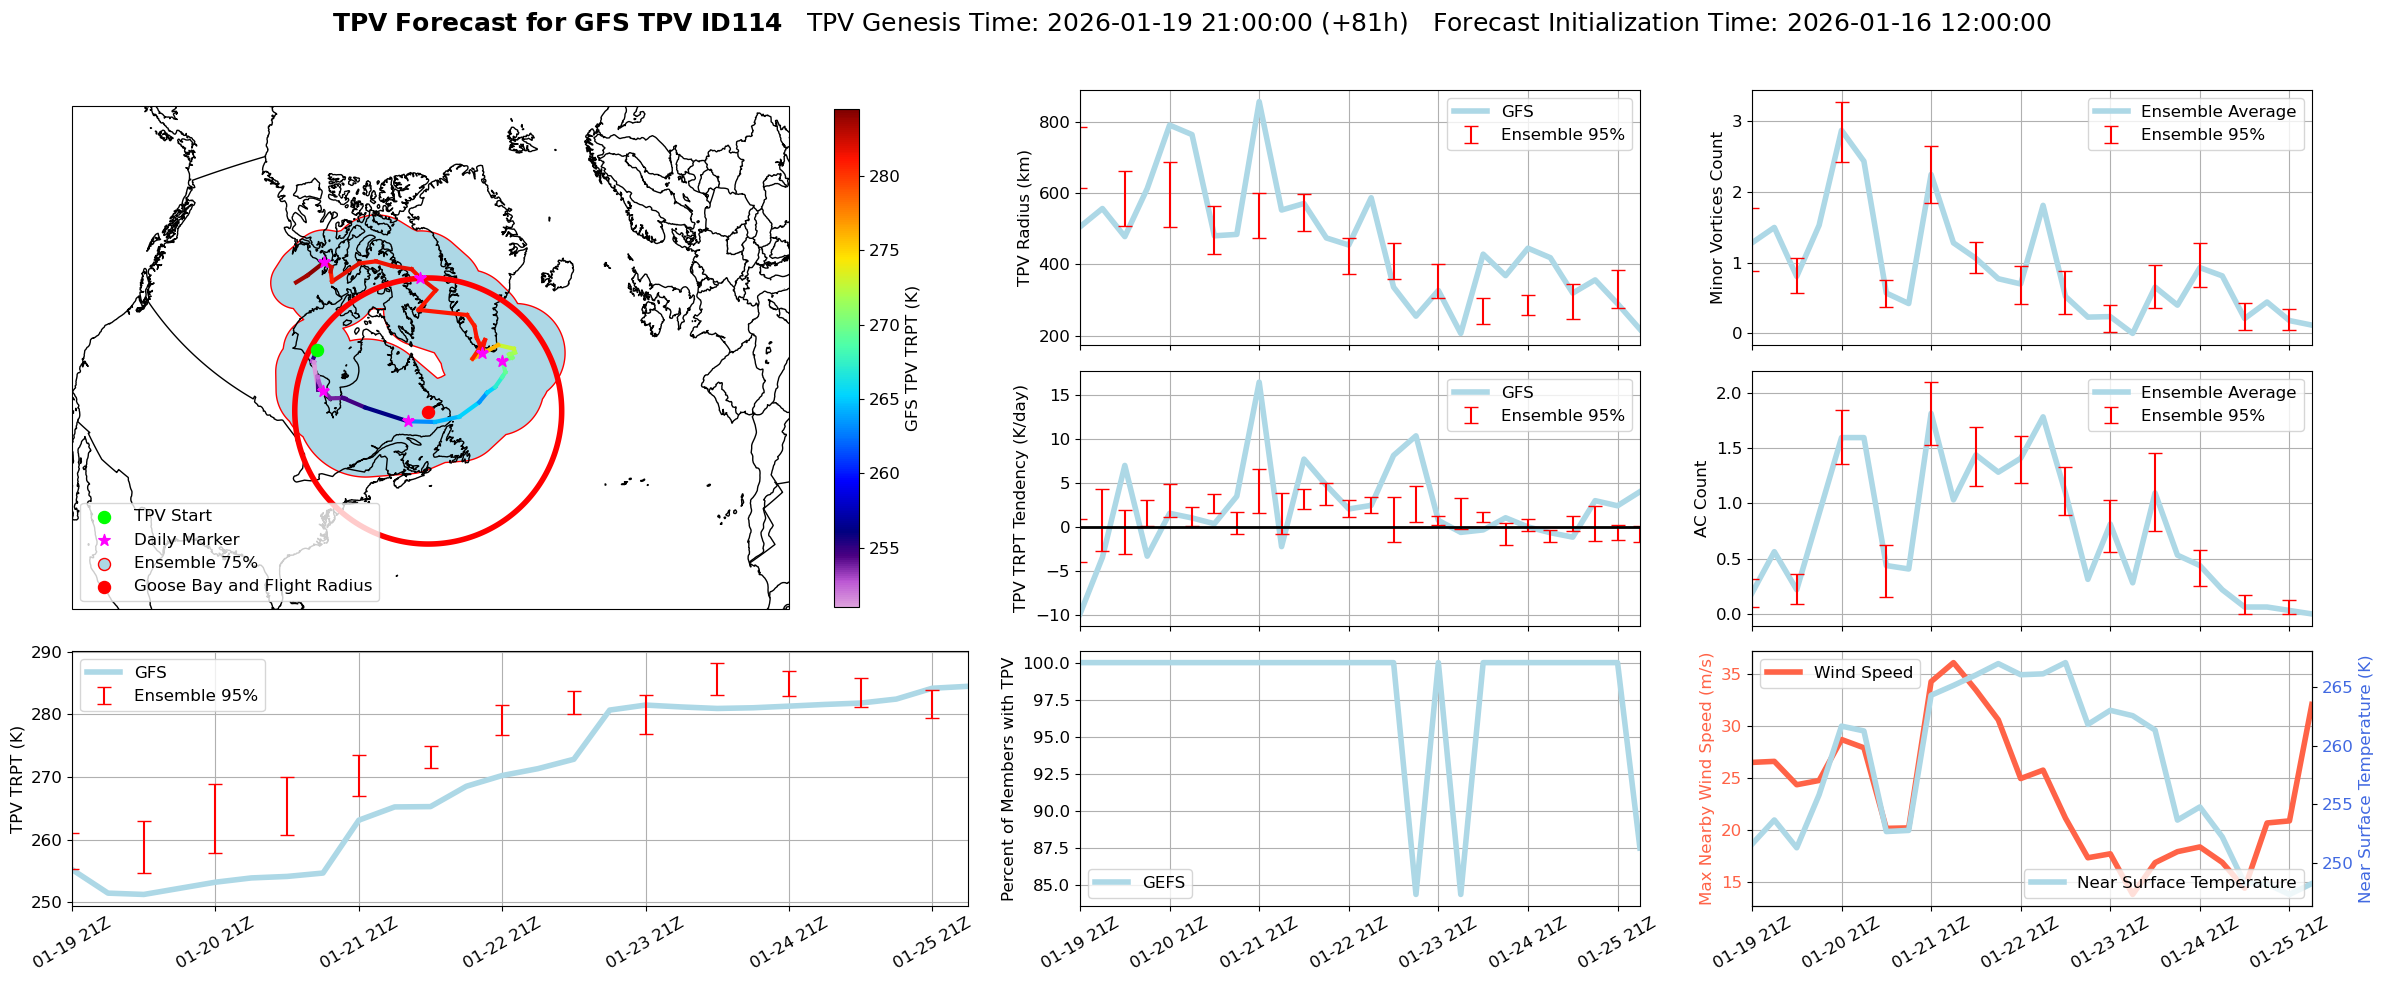Select the magenta Daily Marker star in the legend
Screen dimensions: 2384x982
[105, 540]
